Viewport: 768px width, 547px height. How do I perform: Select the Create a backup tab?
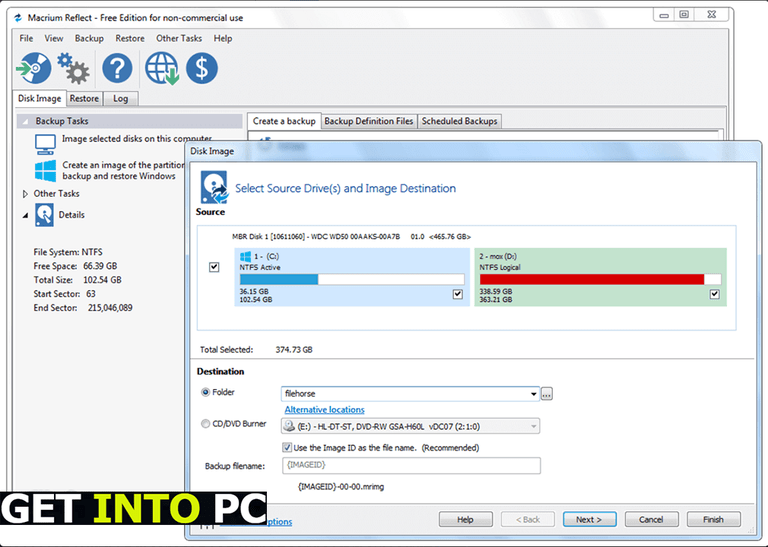point(284,121)
